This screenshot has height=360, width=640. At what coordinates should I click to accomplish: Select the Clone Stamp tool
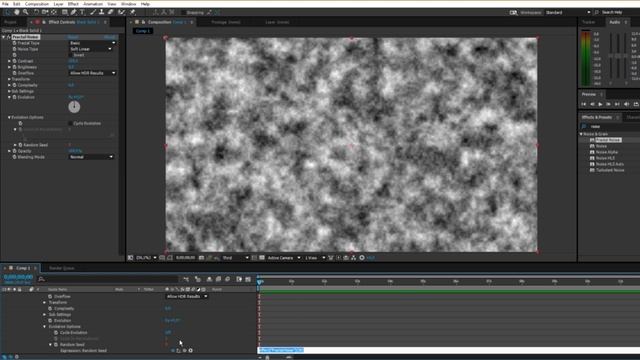pyautogui.click(x=101, y=12)
